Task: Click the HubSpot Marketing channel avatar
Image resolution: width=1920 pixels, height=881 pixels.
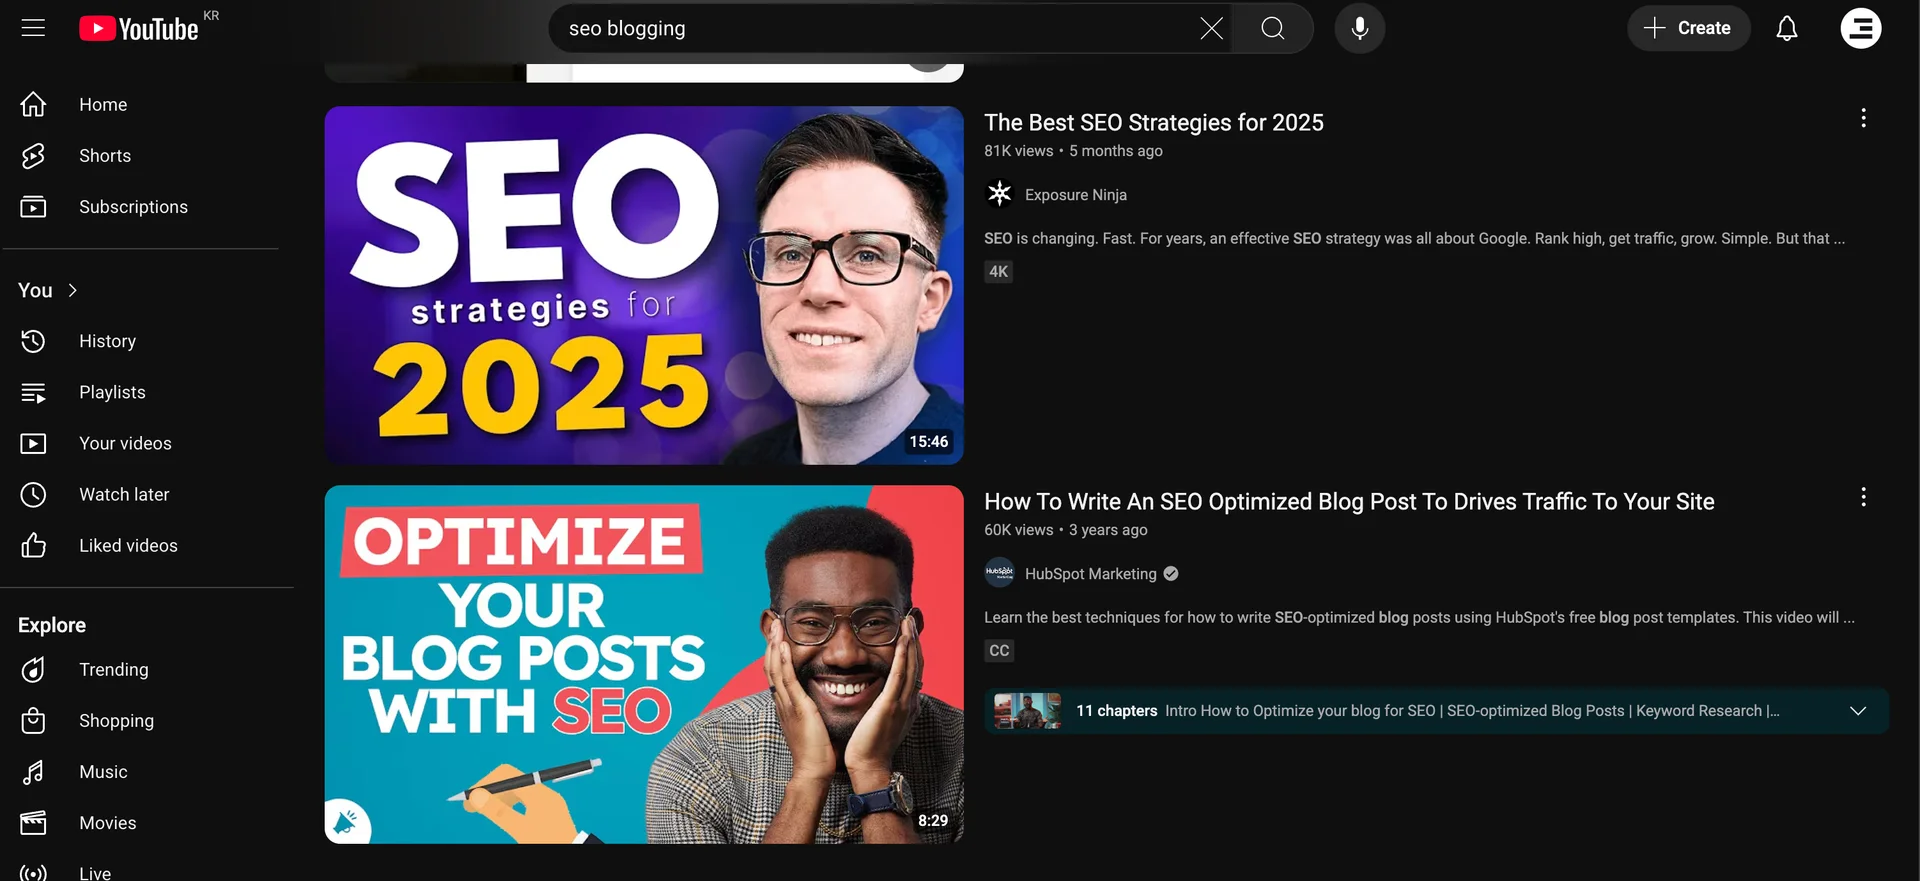Action: click(x=999, y=573)
